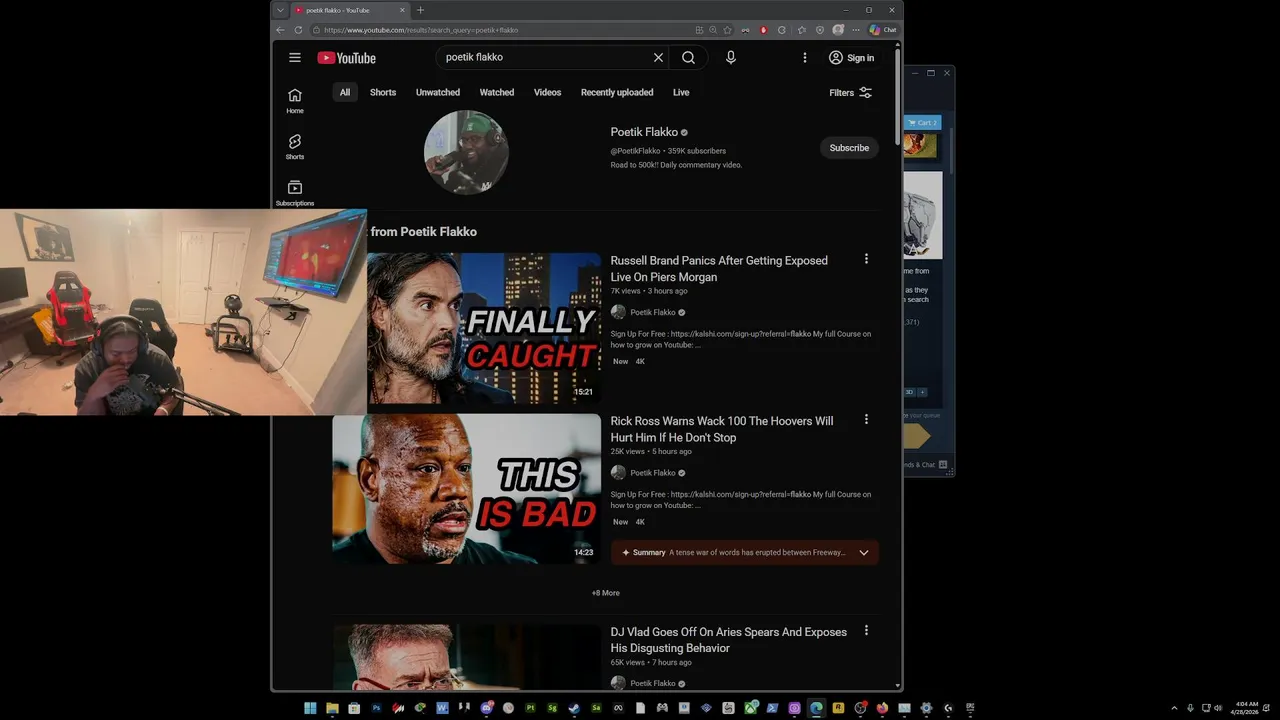
Task: Click the red shield extension icon
Action: [764, 30]
